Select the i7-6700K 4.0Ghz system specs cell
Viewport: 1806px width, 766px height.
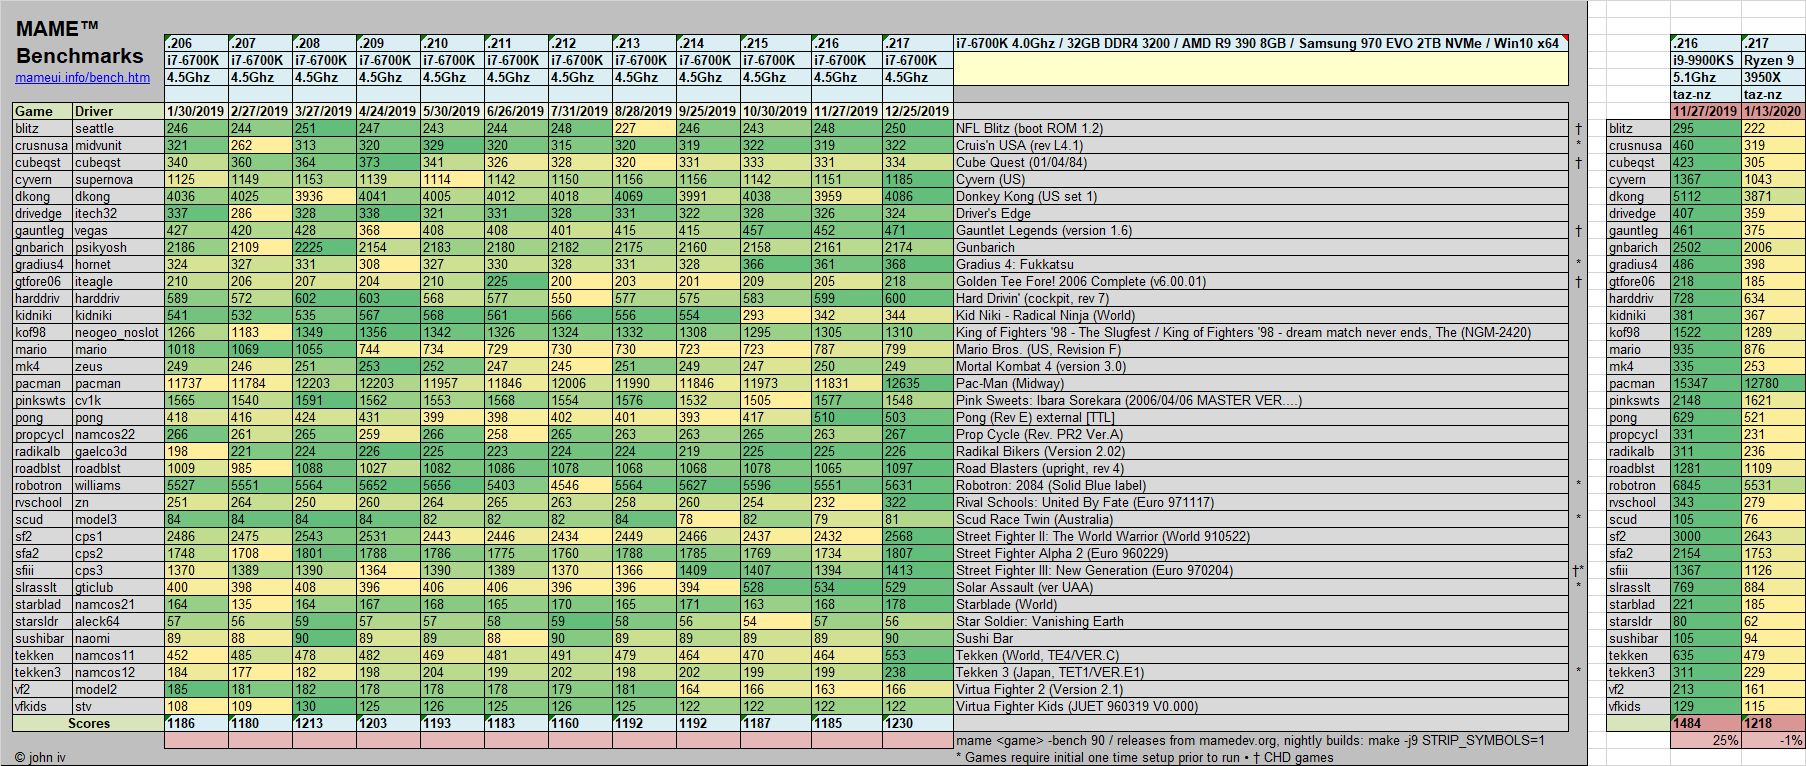point(1260,43)
